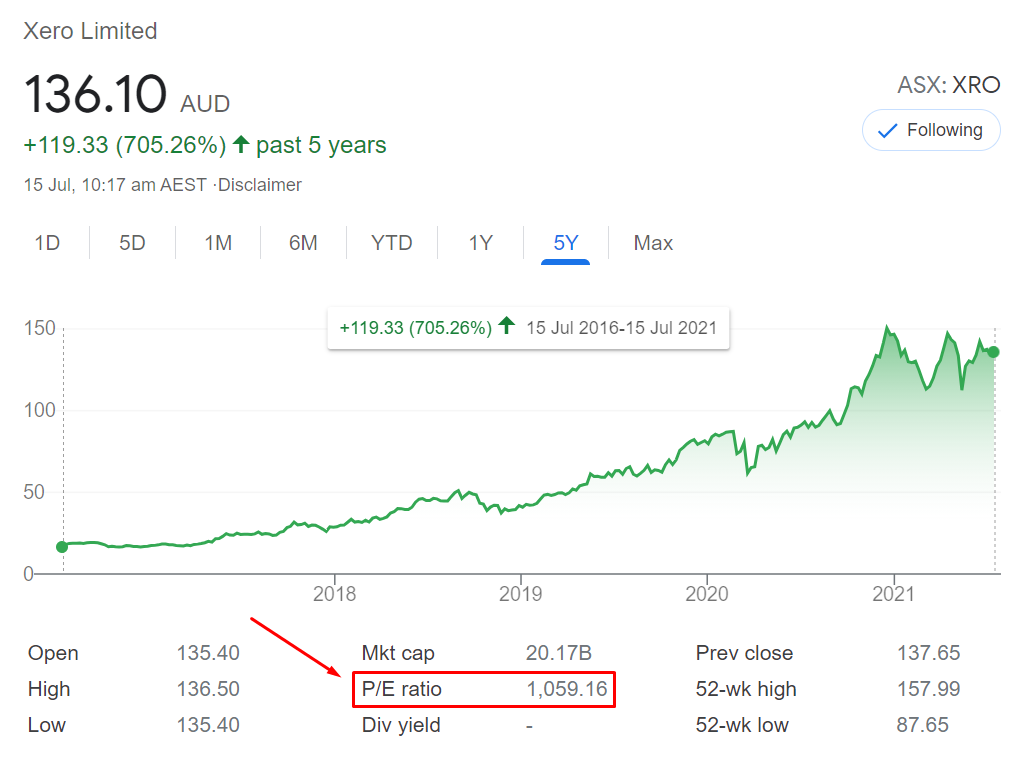
Task: Open the 1M chart range
Action: pyautogui.click(x=218, y=243)
